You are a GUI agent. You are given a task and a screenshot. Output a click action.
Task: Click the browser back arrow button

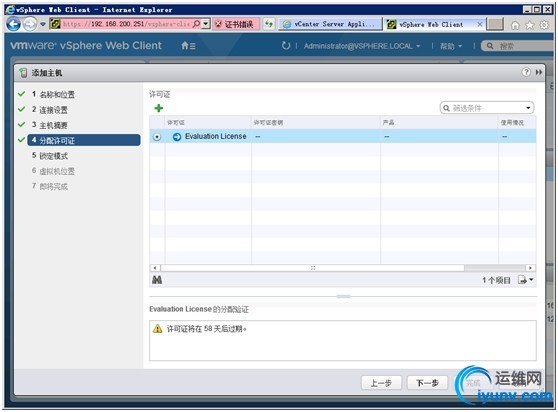(x=14, y=24)
